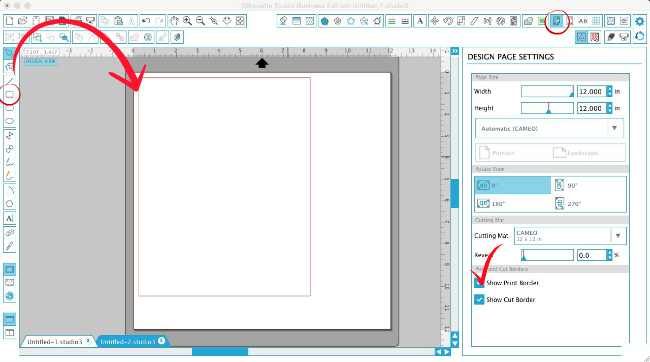
Task: Open Cutting Mat CAMEO dropdown
Action: point(570,236)
